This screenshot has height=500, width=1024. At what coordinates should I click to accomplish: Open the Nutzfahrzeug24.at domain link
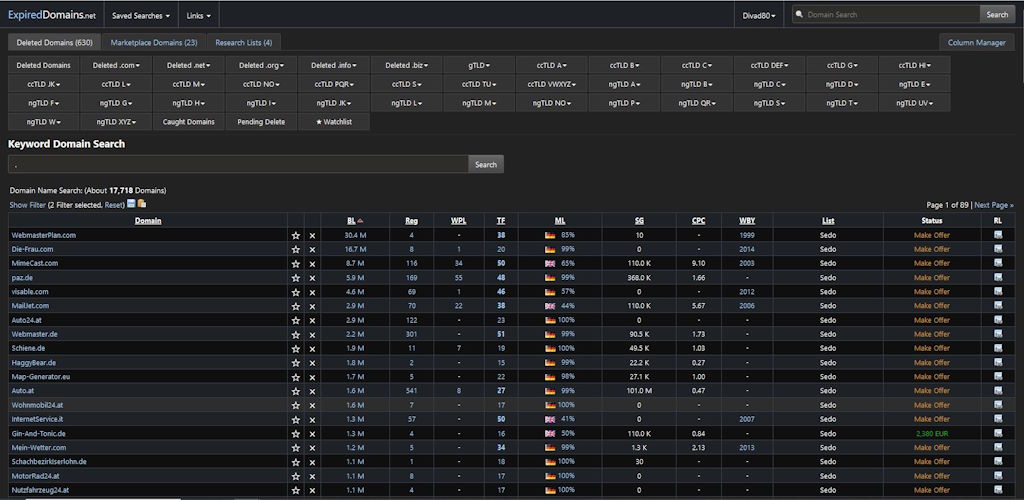click(40, 490)
